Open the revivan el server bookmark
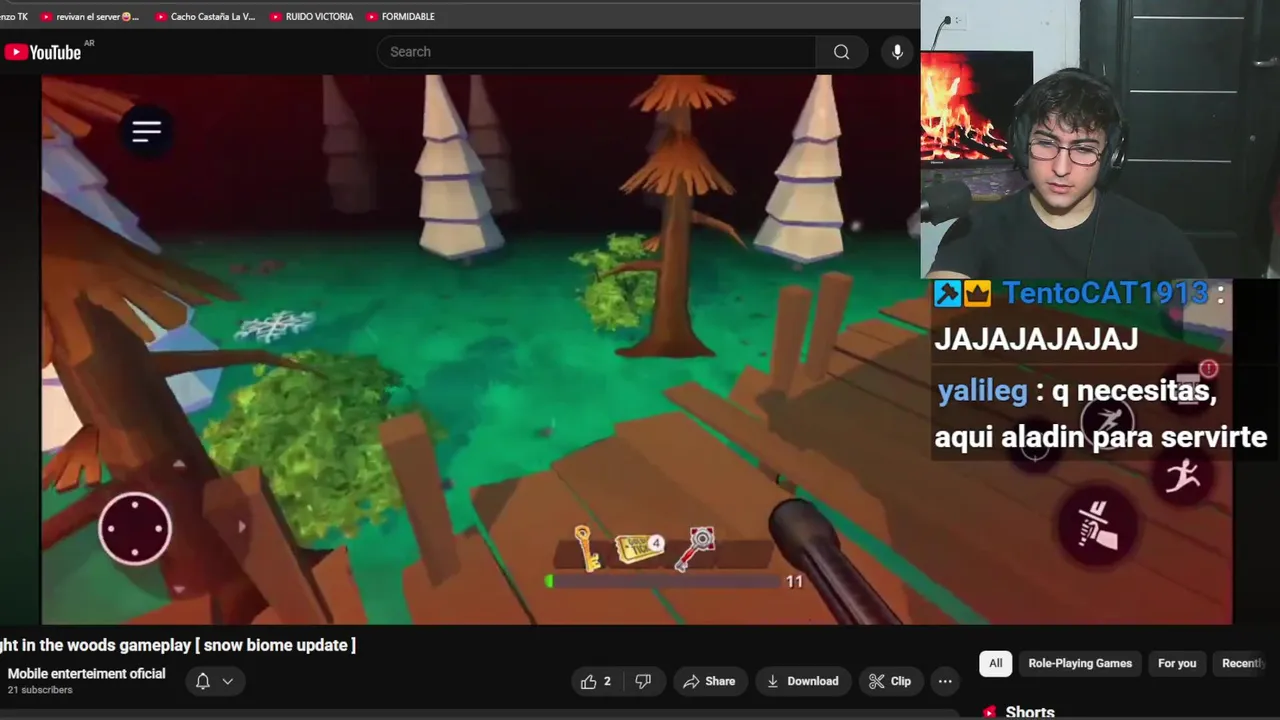The height and width of the screenshot is (720, 1280). (x=90, y=16)
